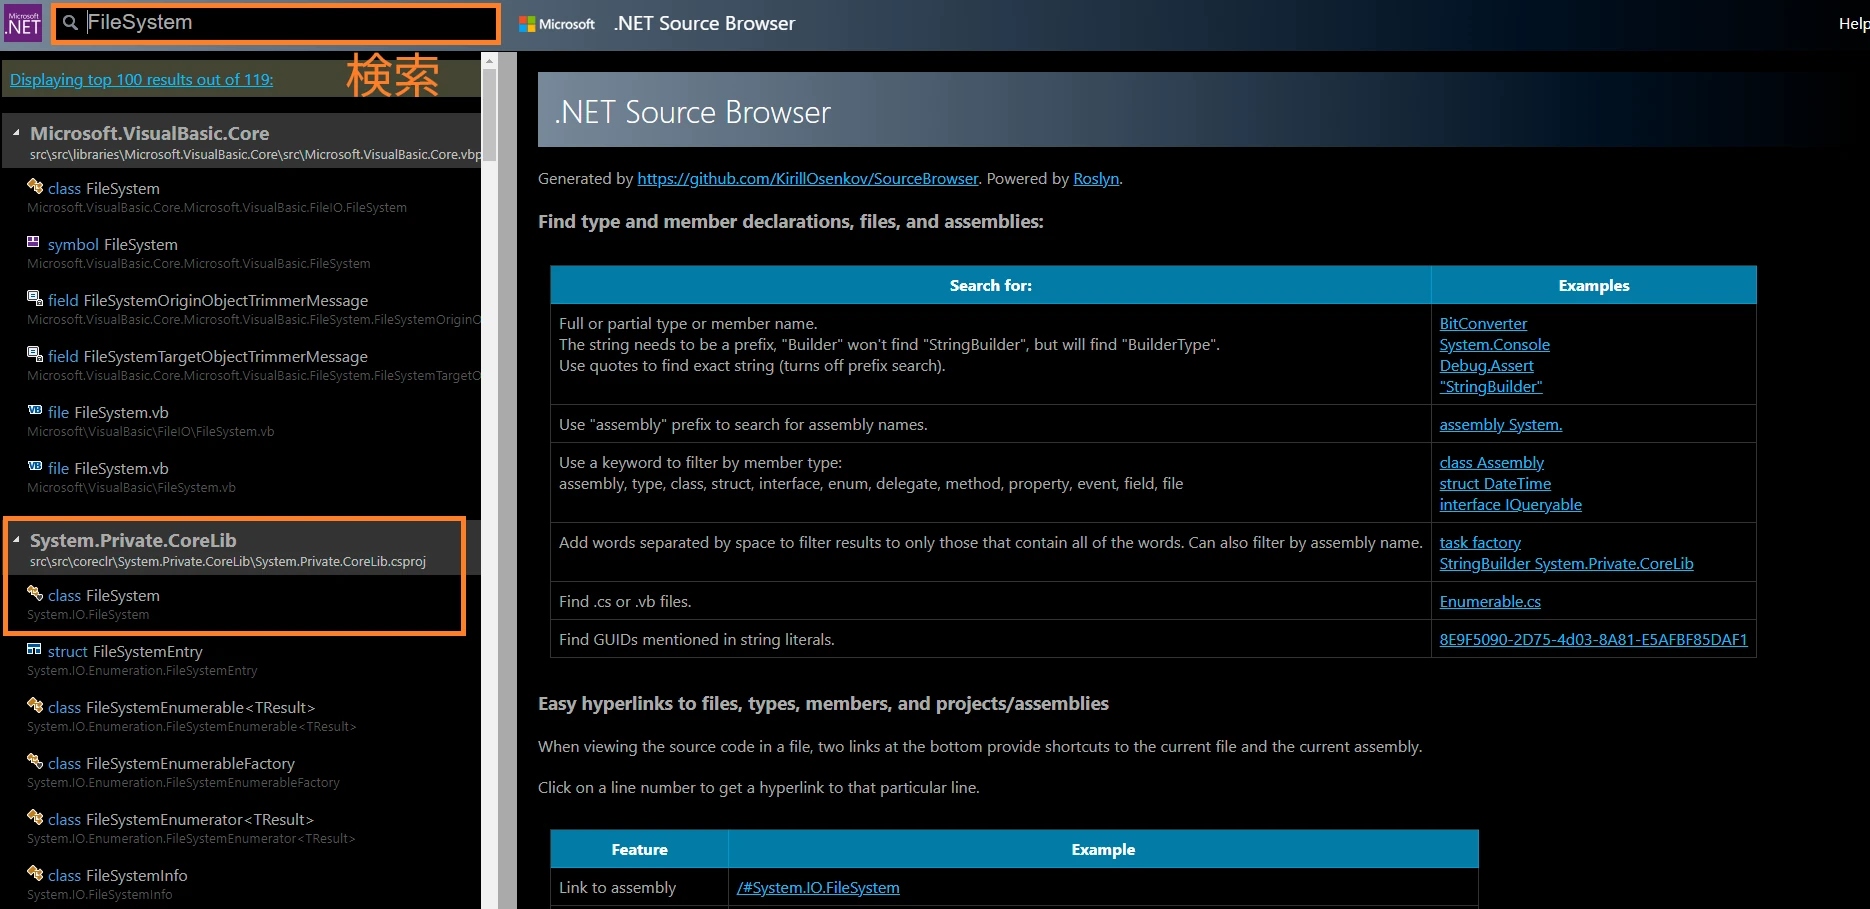
Task: Click the 'Feature' column header
Action: (x=639, y=849)
